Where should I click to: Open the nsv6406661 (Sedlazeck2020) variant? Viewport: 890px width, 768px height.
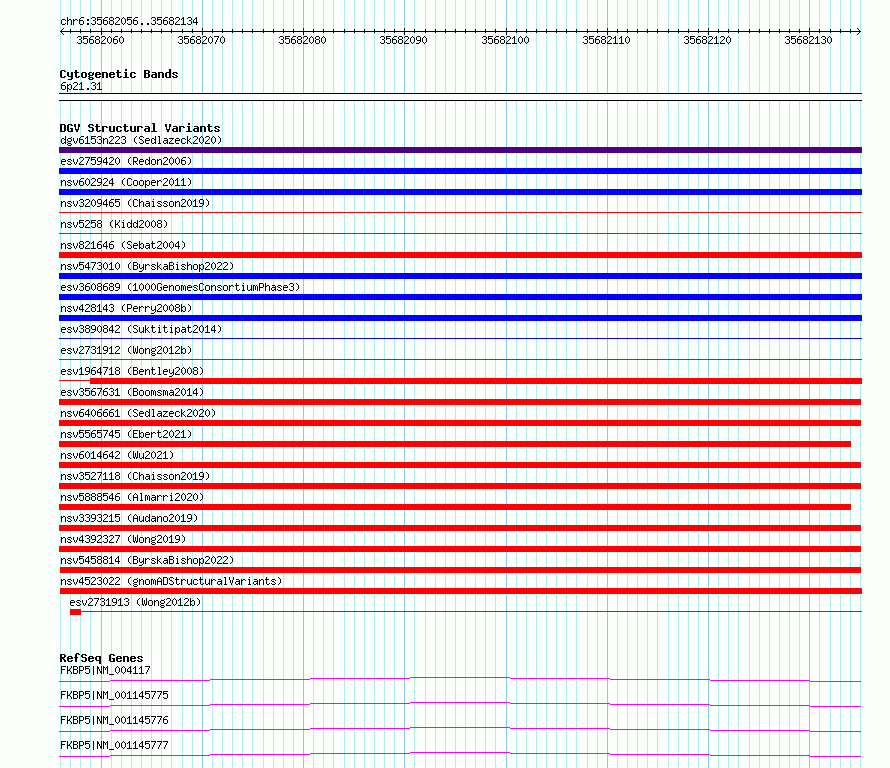[x=138, y=413]
